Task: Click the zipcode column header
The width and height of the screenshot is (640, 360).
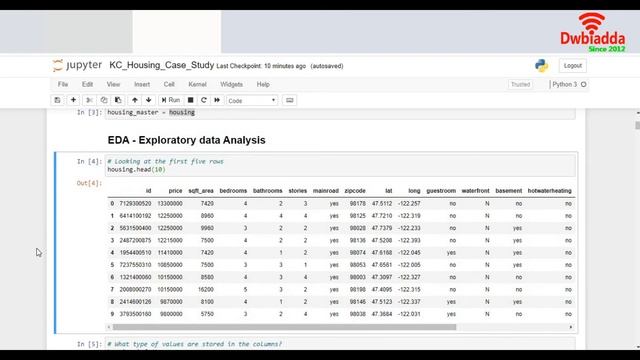Action: [x=355, y=191]
